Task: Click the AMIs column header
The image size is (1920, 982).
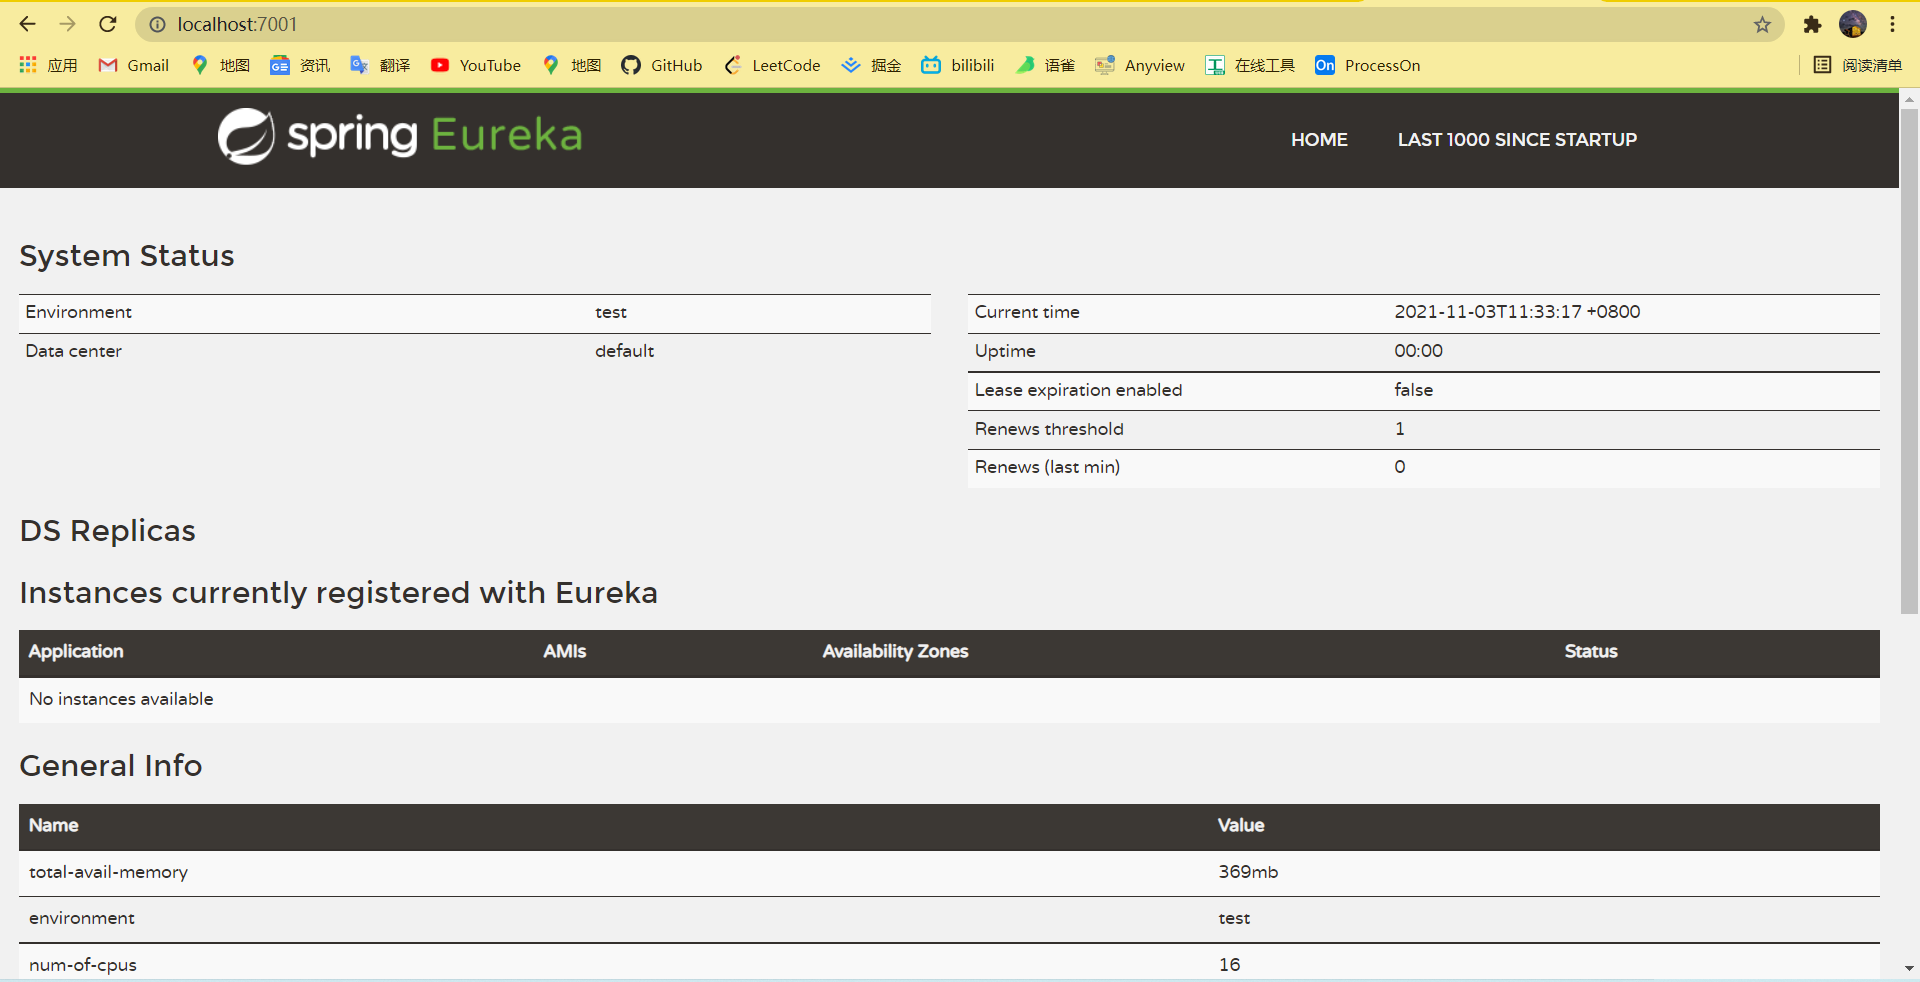Action: 565,651
